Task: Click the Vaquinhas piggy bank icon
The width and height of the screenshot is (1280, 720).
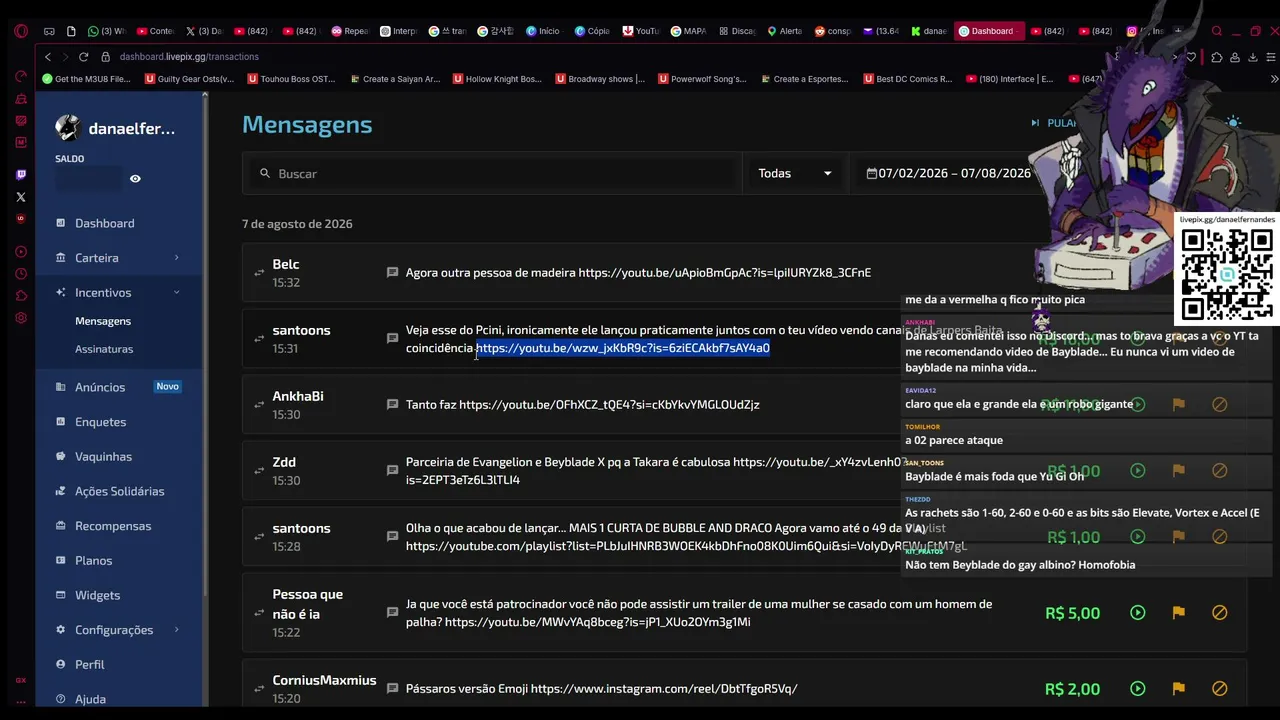Action: (x=61, y=456)
